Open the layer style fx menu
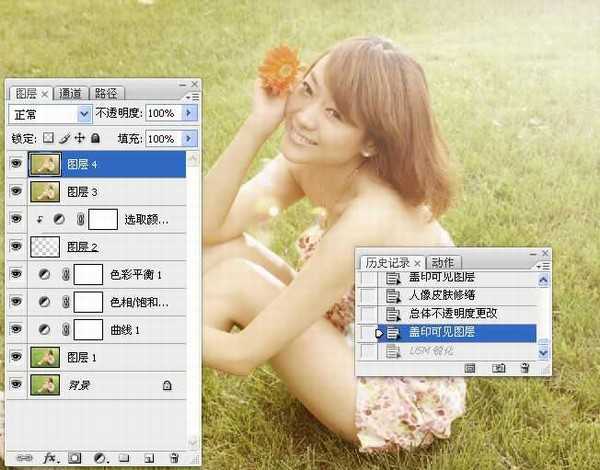The image size is (600, 470). [50, 457]
